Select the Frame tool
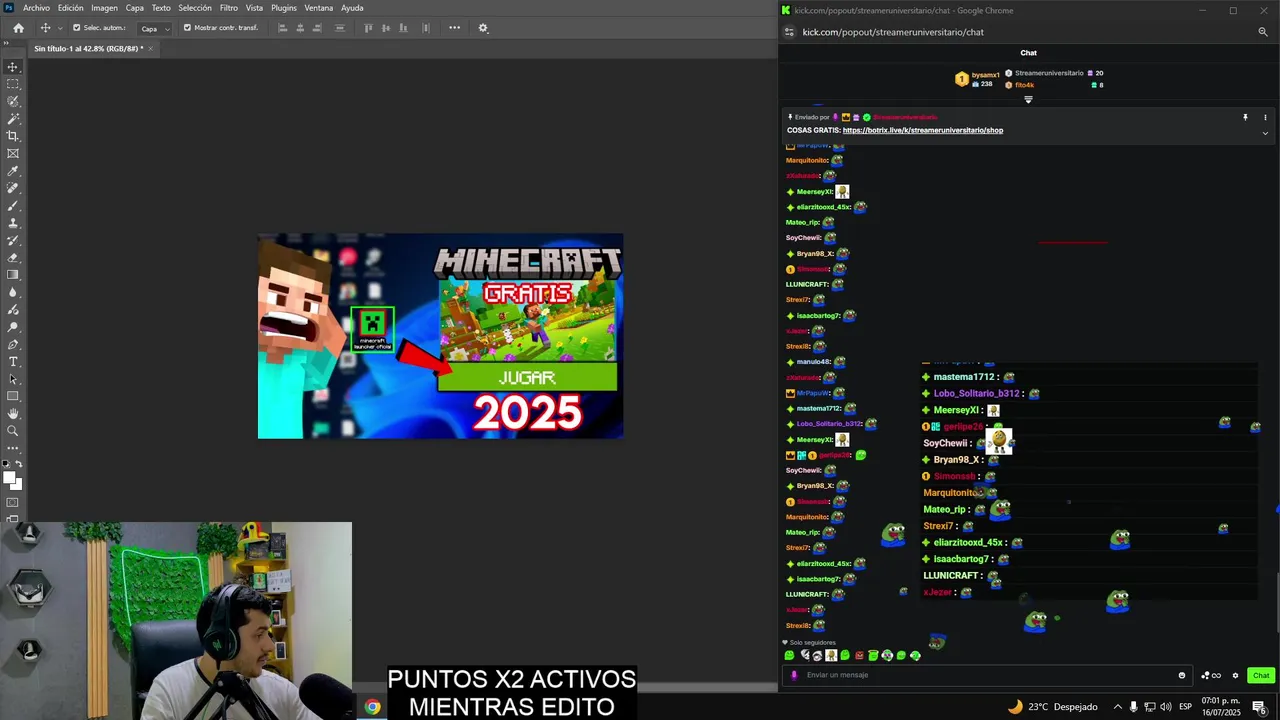Screen dimensions: 1280x720 (x=13, y=153)
